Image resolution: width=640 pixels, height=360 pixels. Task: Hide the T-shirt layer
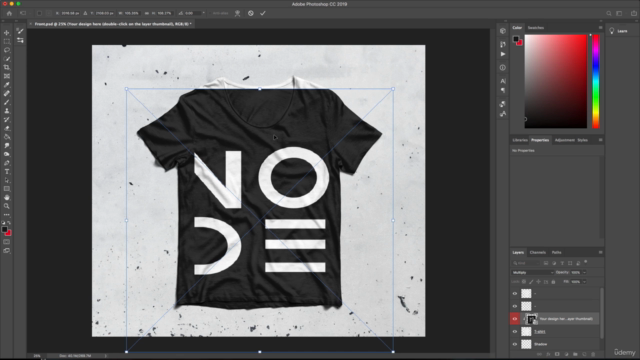[x=515, y=331]
